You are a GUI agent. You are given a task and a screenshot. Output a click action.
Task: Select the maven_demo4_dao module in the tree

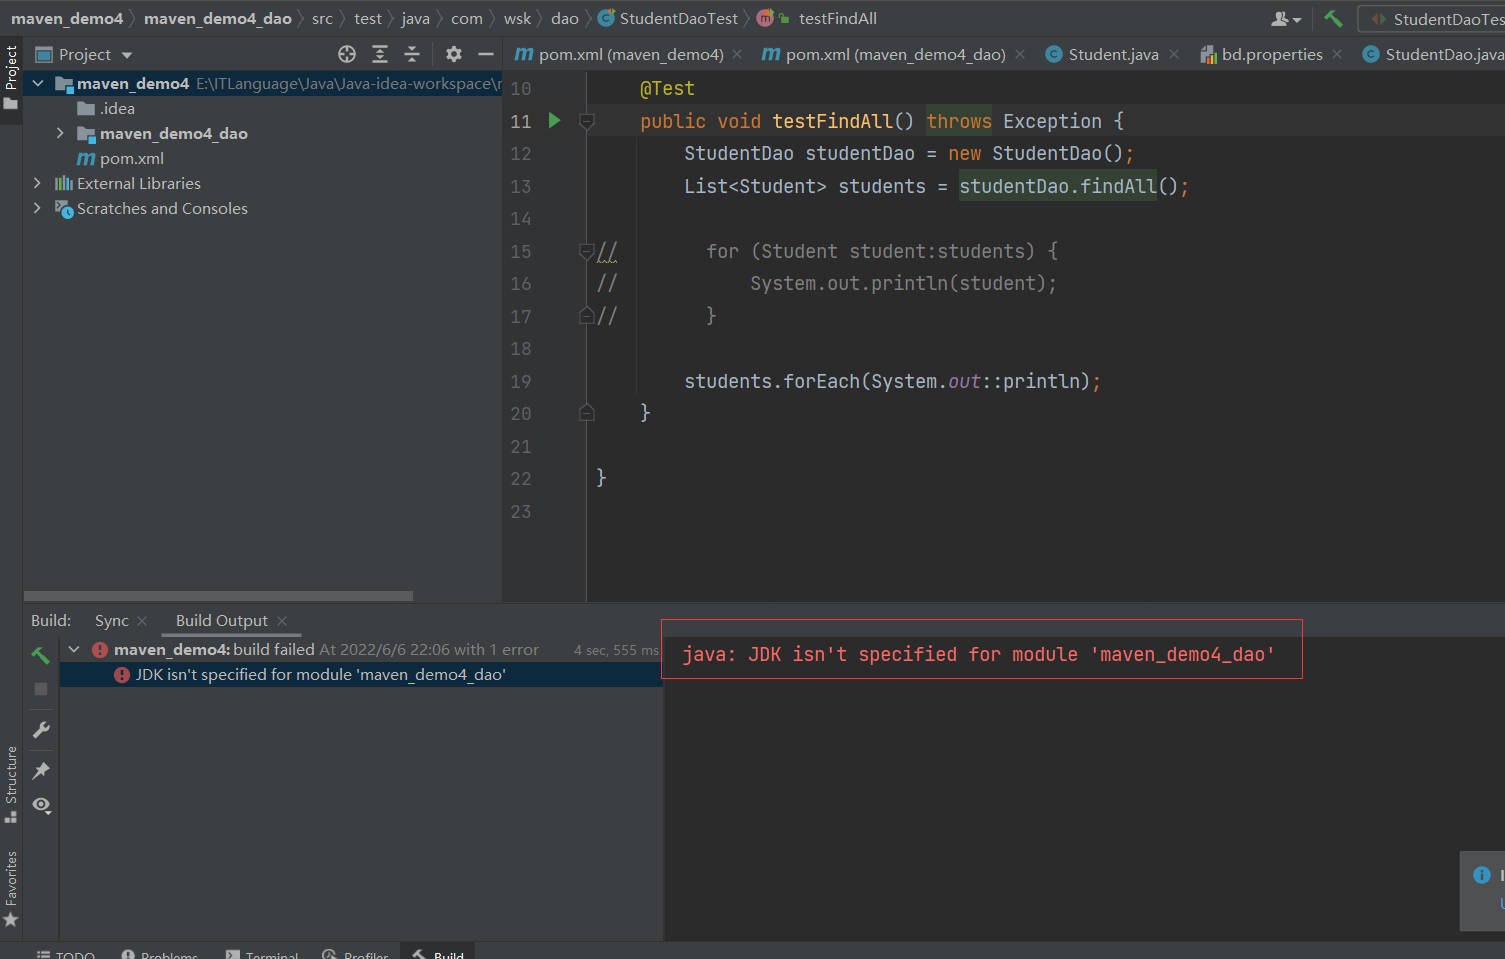pyautogui.click(x=163, y=133)
